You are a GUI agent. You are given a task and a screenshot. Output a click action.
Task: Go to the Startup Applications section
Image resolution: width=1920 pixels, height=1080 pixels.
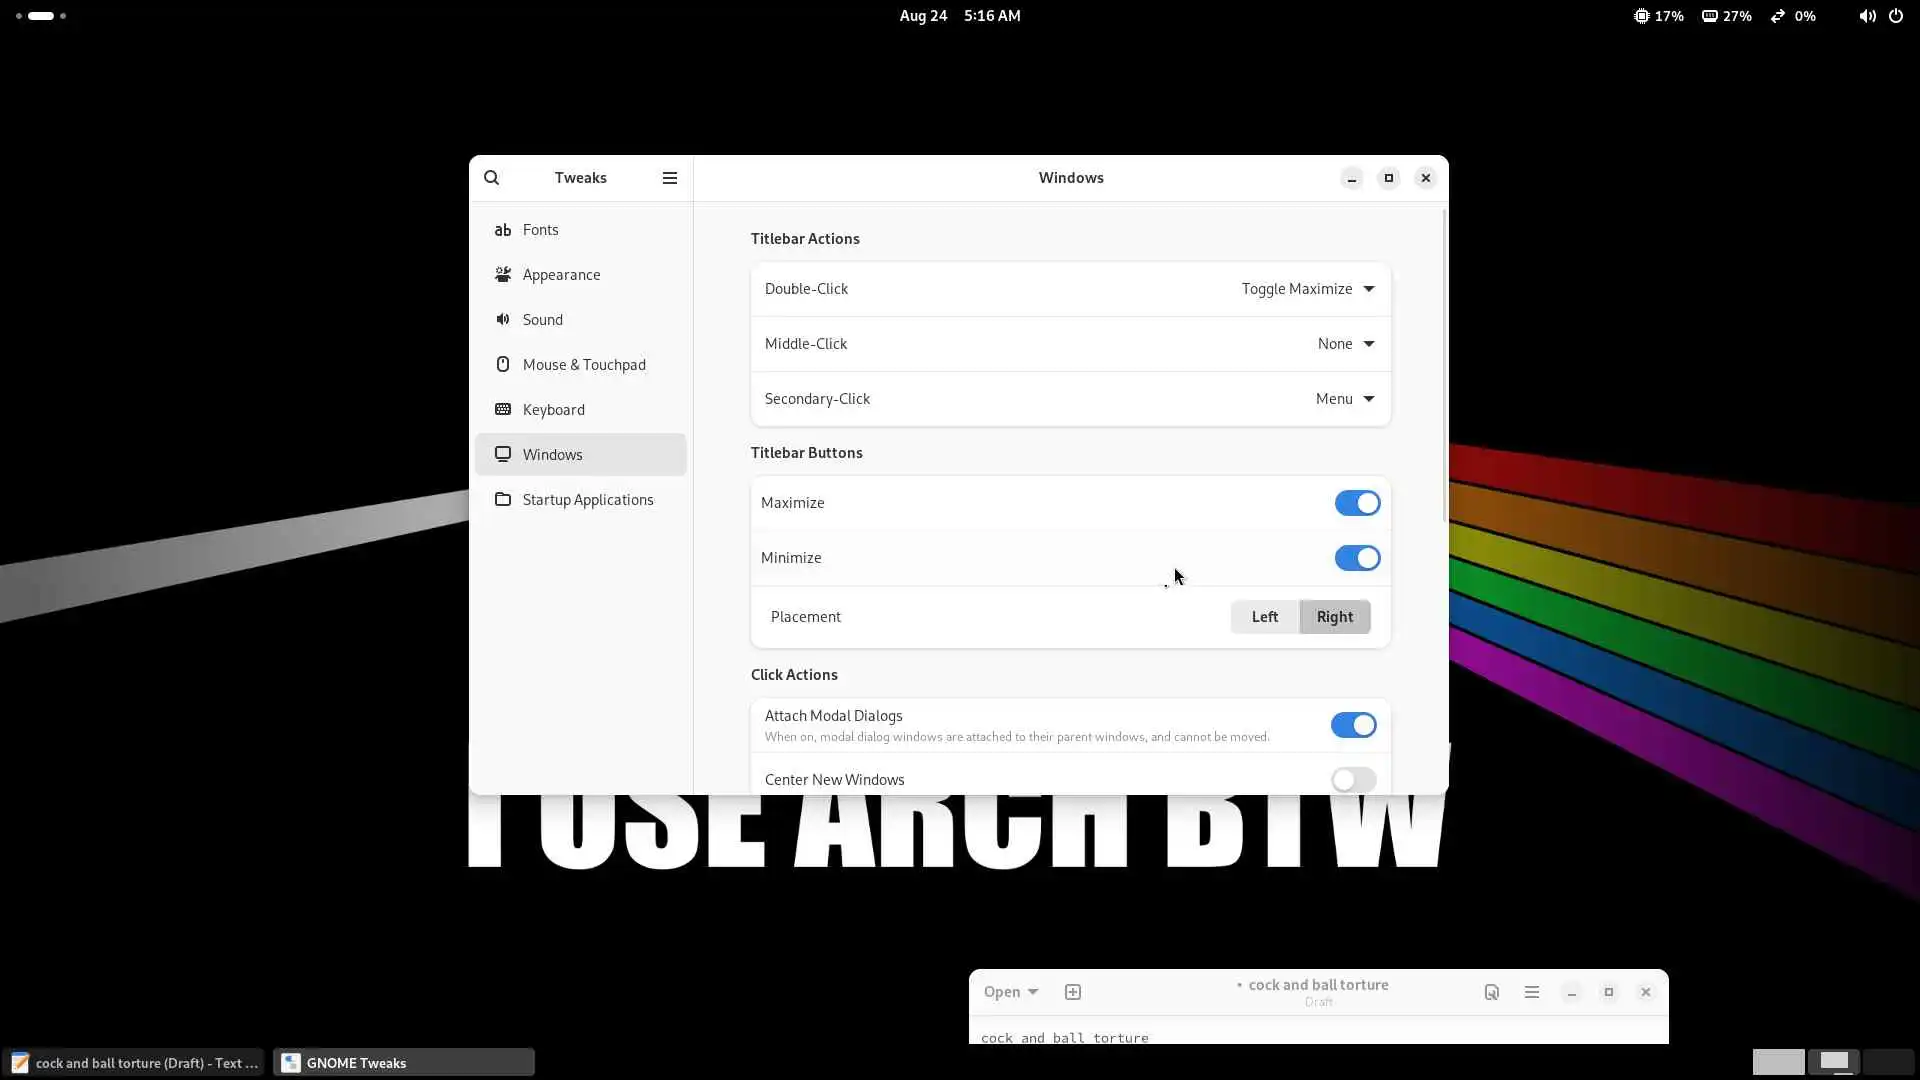(x=587, y=500)
